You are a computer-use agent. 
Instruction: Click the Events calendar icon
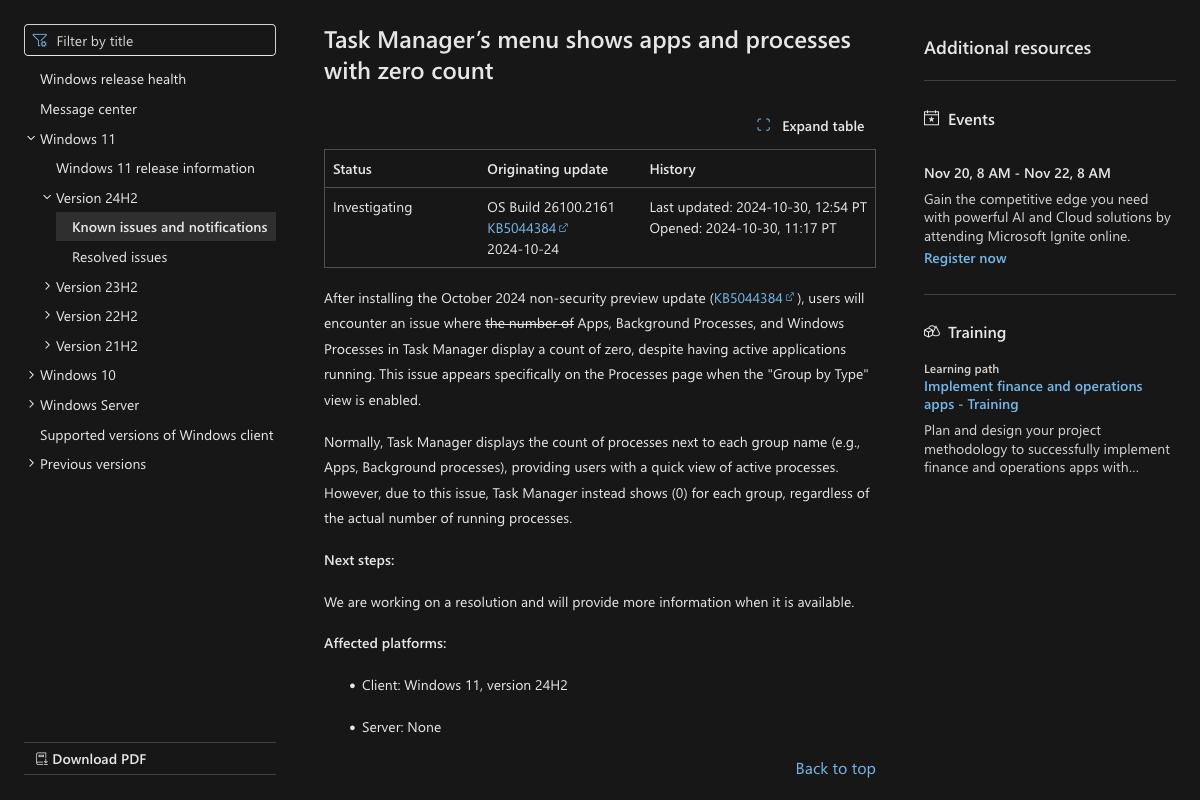pyautogui.click(x=932, y=119)
